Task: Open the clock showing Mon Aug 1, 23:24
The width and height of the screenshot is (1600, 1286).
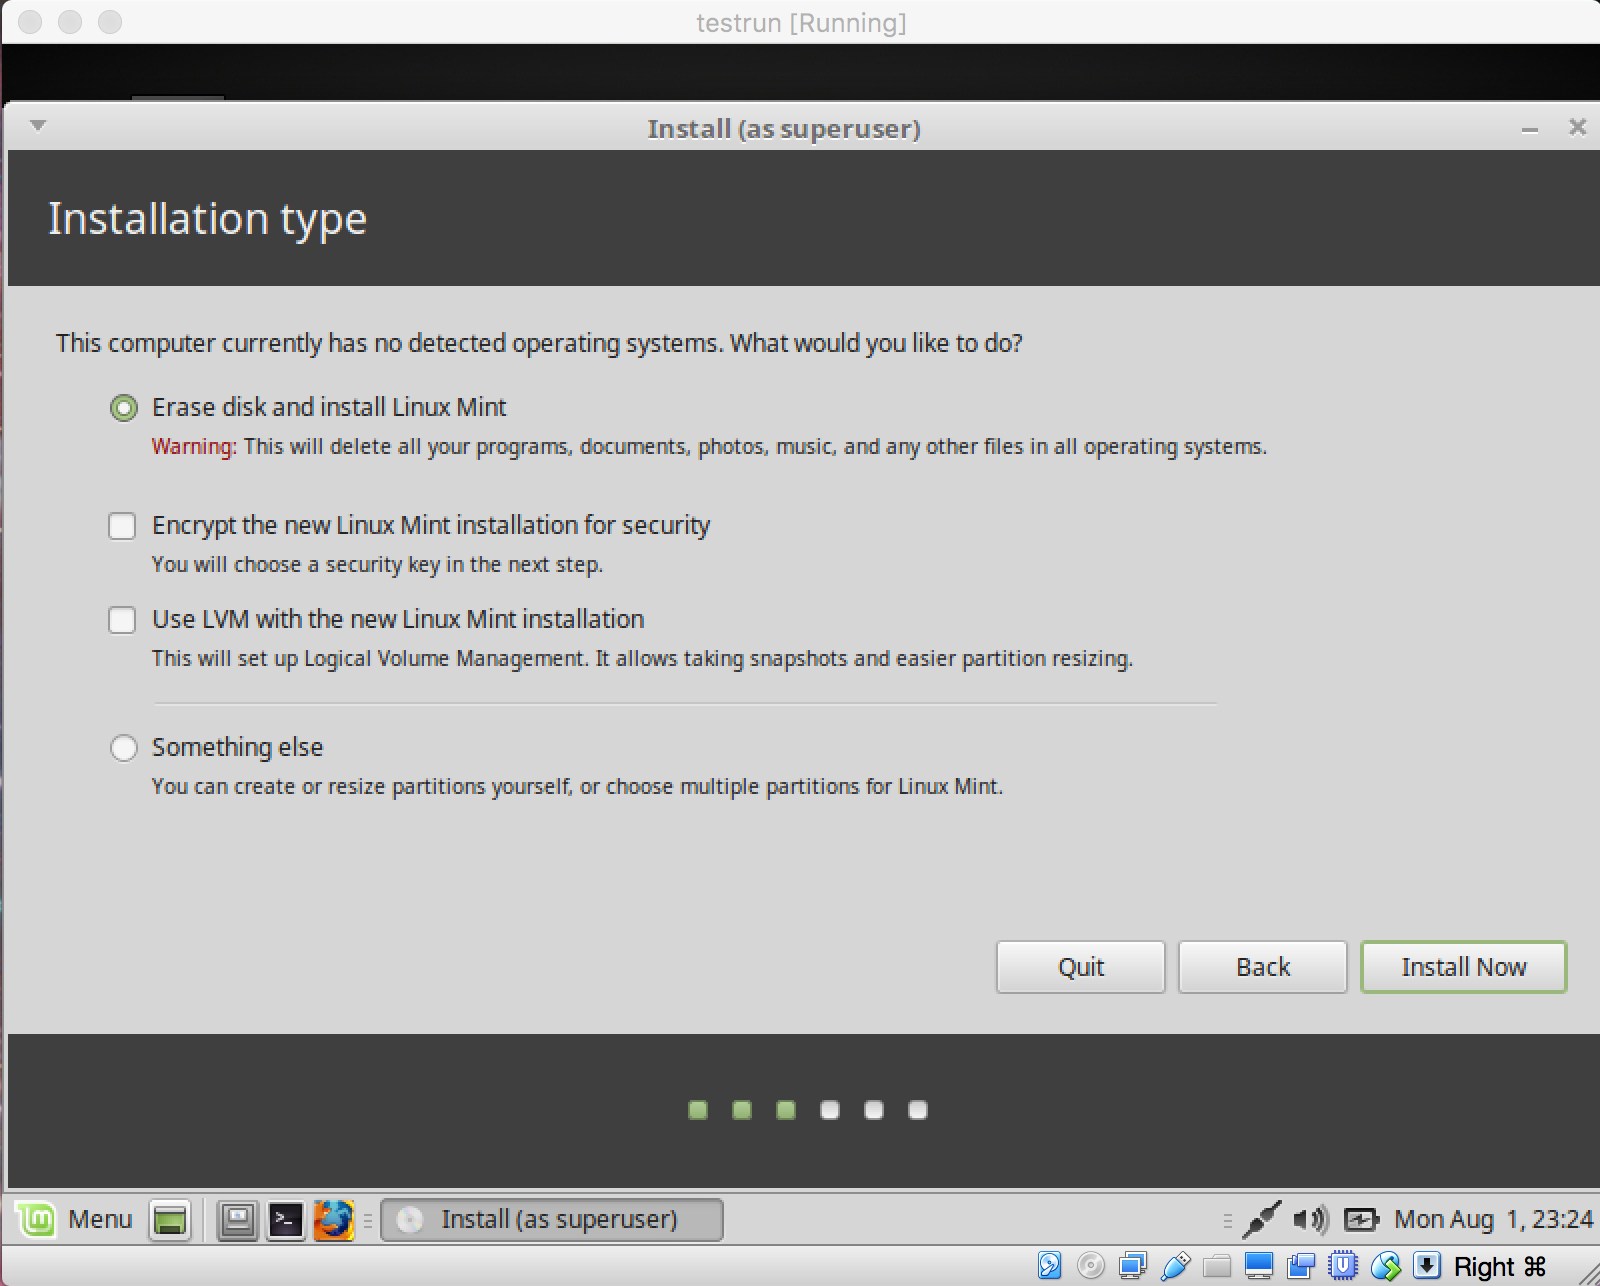Action: pos(1493,1219)
